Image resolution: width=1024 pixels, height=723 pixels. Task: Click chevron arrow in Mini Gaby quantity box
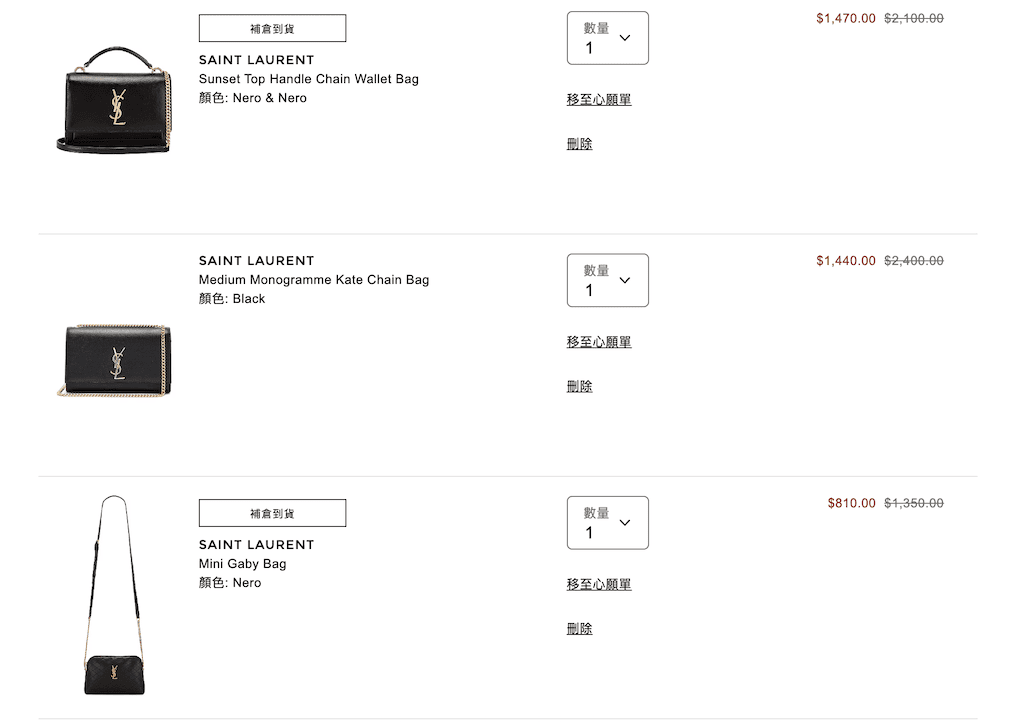tap(625, 522)
